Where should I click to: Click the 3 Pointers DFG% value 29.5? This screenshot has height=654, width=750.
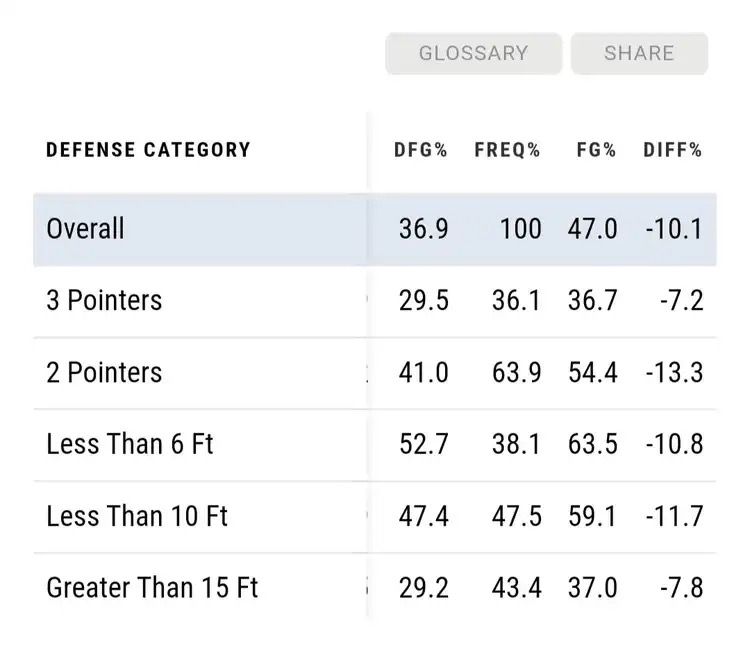424,301
